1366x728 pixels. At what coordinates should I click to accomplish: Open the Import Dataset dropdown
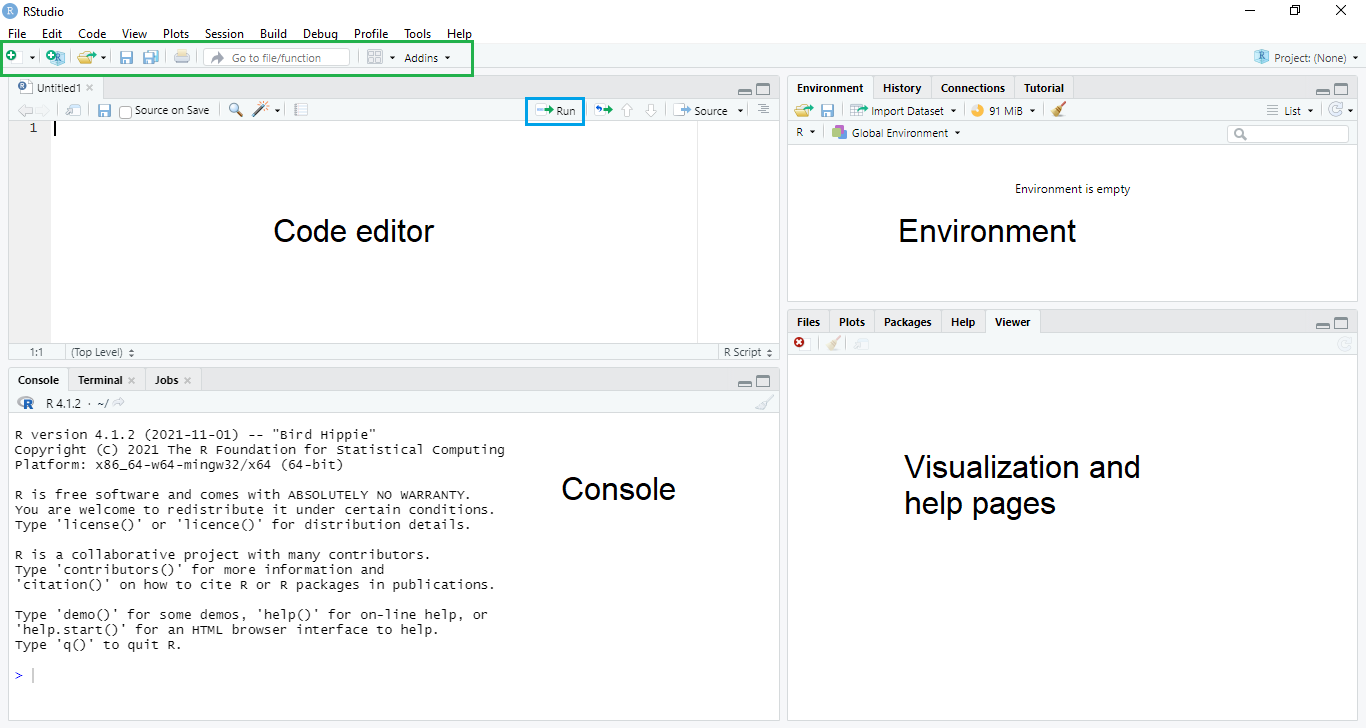click(x=903, y=111)
